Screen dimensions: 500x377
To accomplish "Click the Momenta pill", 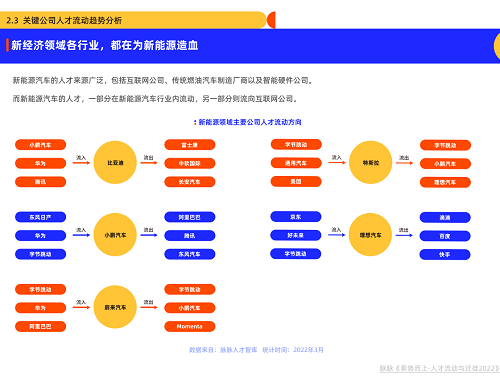I will pyautogui.click(x=190, y=326).
